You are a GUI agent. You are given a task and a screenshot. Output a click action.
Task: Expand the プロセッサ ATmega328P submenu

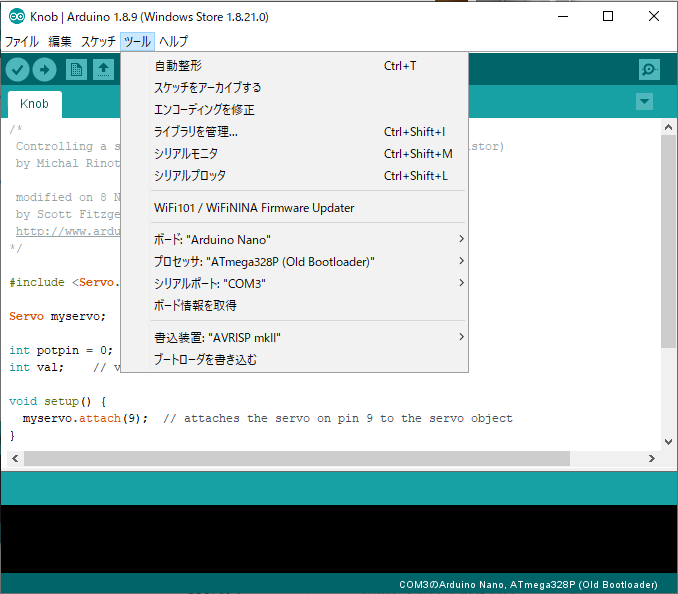(x=309, y=261)
